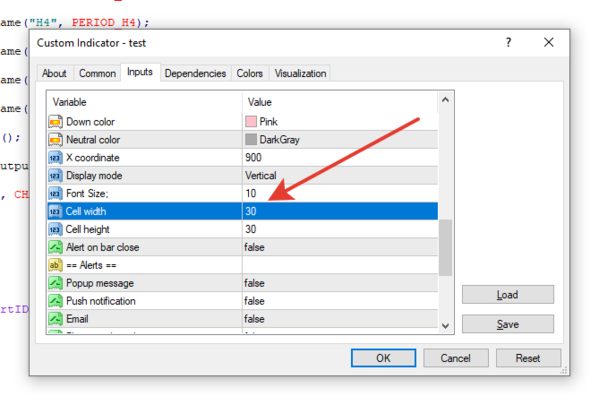
Task: Click the Neutral color row icon
Action: point(55,139)
